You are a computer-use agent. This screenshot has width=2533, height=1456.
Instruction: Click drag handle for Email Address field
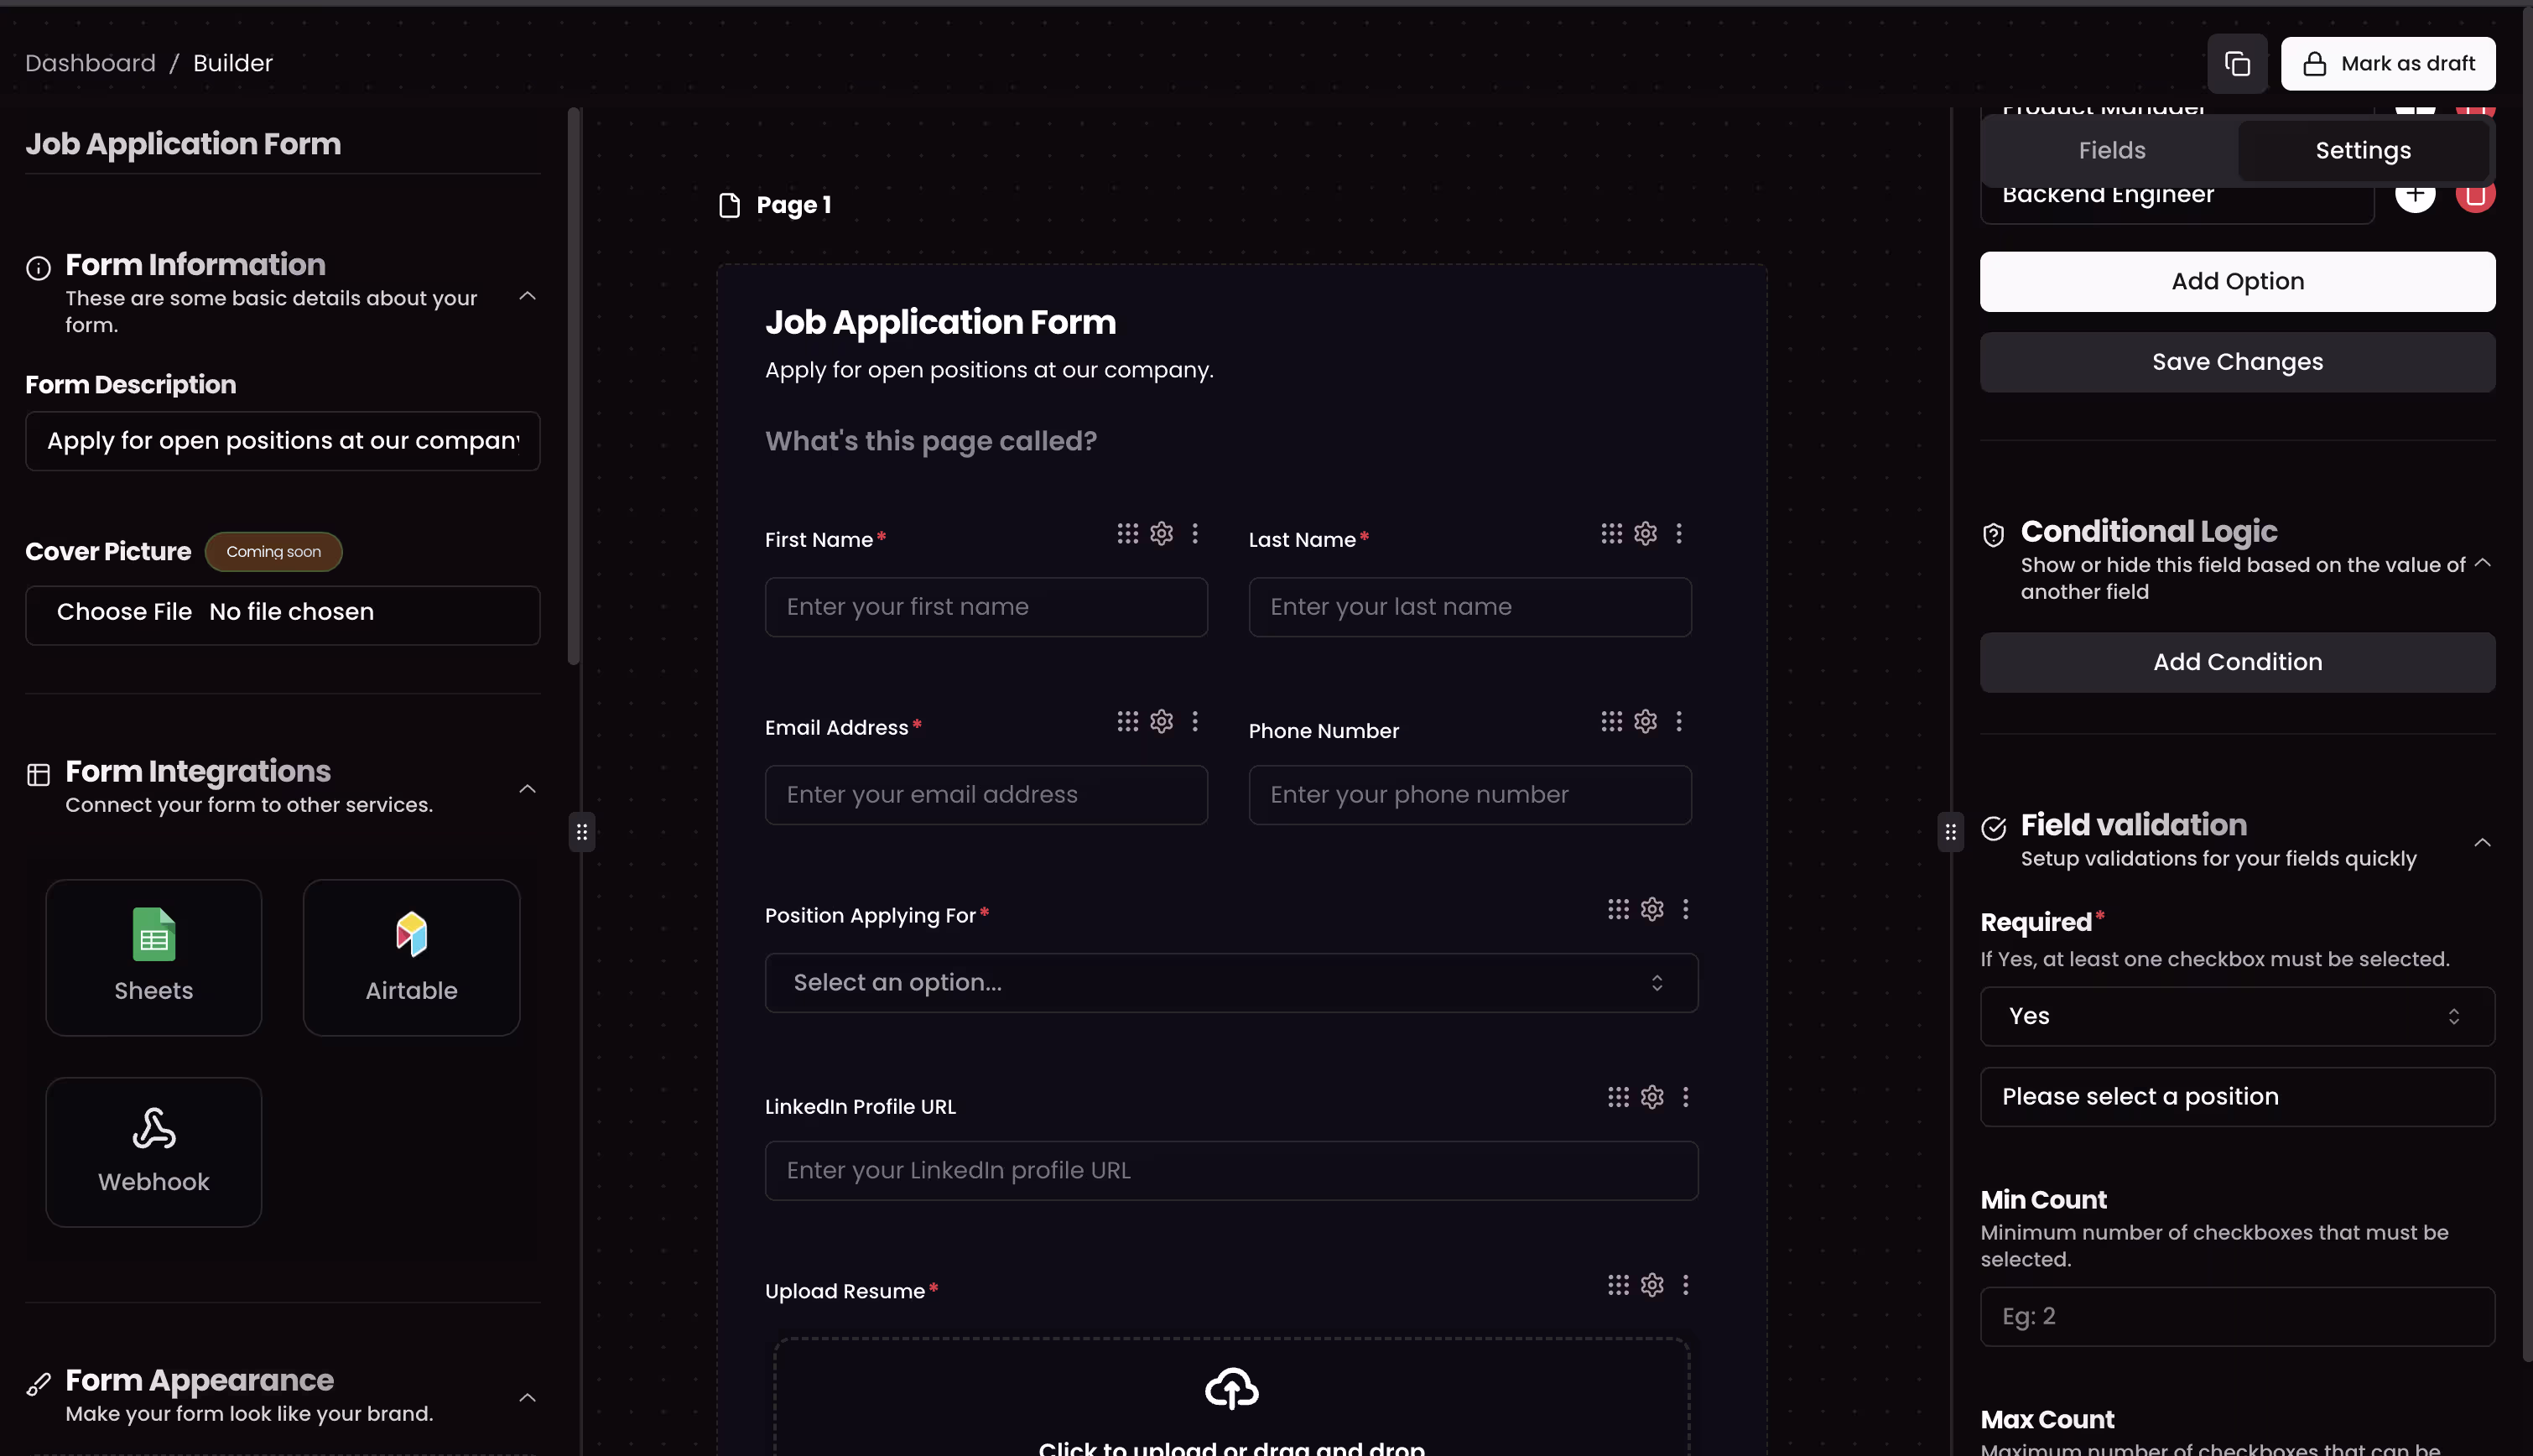pos(1127,722)
